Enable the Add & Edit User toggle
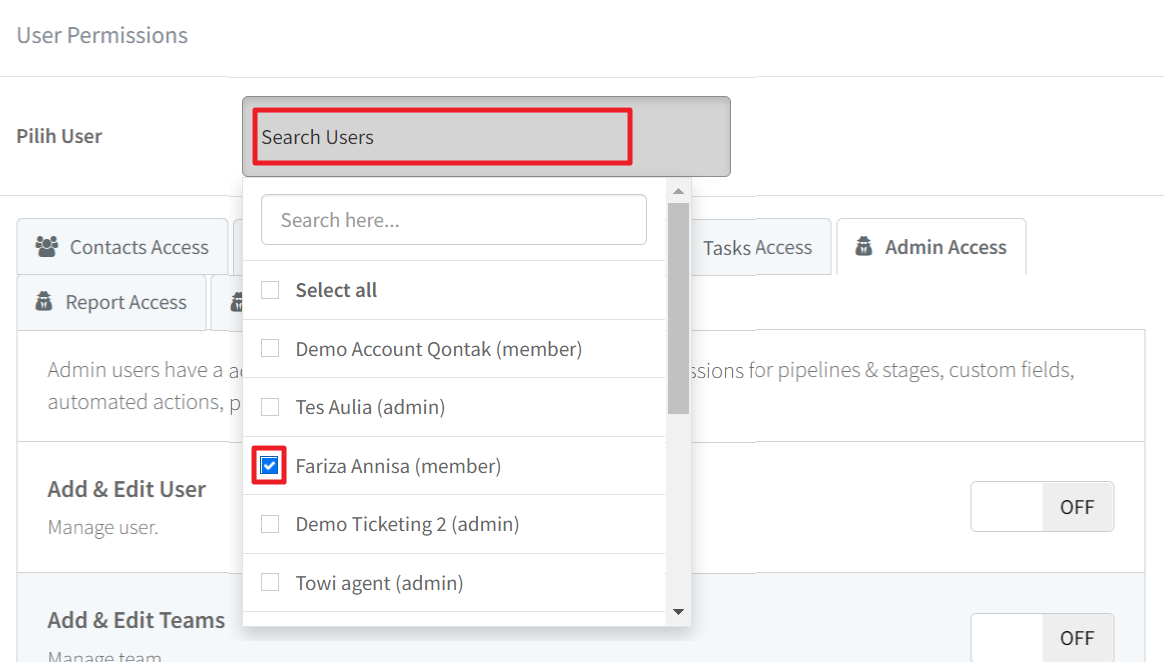The image size is (1164, 662). coord(1041,507)
